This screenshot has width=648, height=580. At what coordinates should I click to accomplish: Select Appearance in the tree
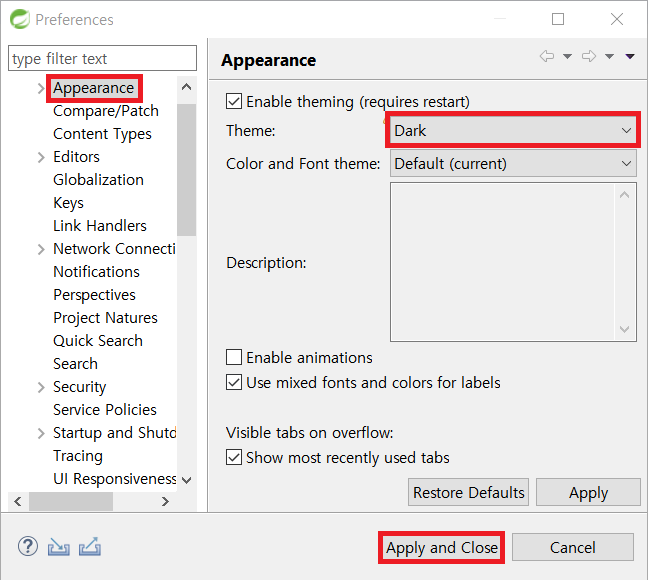[x=93, y=88]
